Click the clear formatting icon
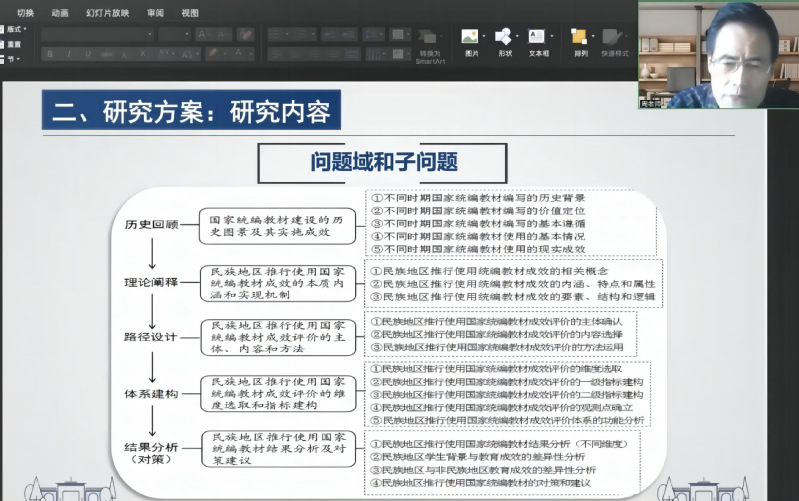 click(x=244, y=33)
